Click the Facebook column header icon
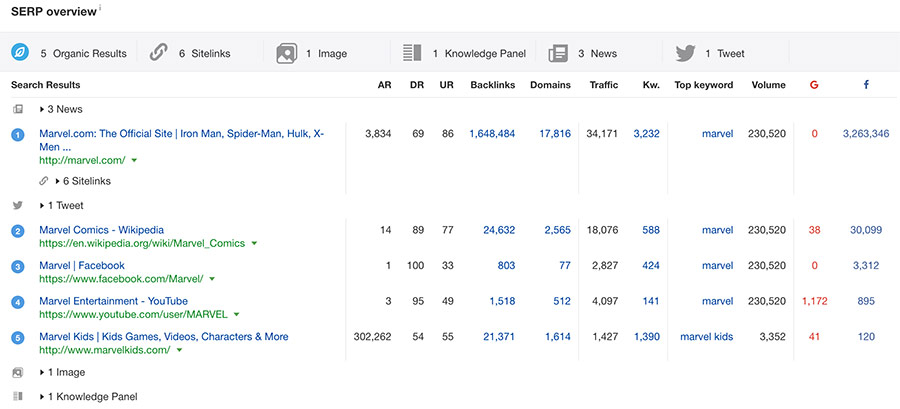This screenshot has height=409, width=900. click(x=866, y=85)
